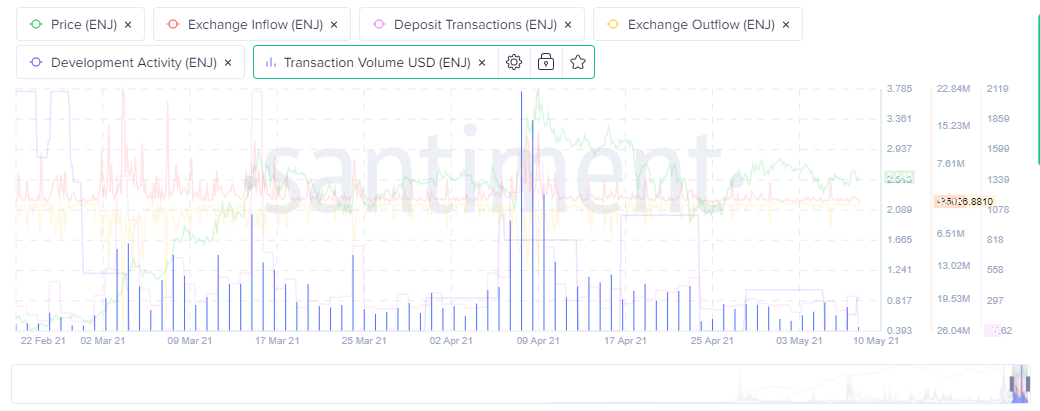Viewport: 1040px width, 411px height.
Task: Click the 1078 axis value
Action: point(998,209)
